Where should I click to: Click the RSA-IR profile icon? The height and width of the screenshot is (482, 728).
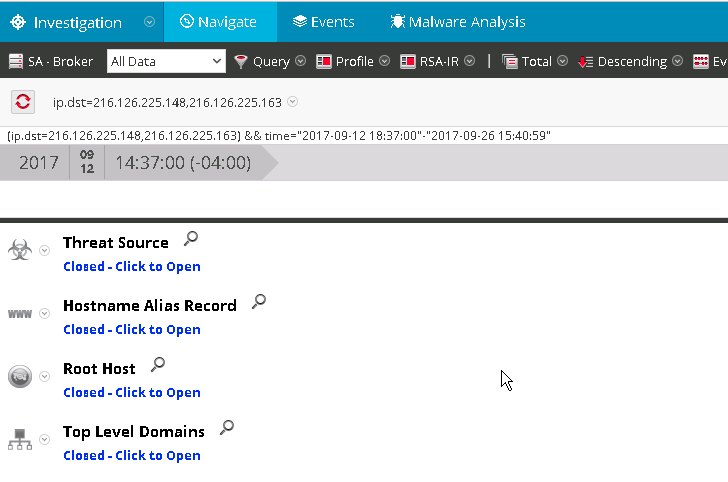[408, 61]
